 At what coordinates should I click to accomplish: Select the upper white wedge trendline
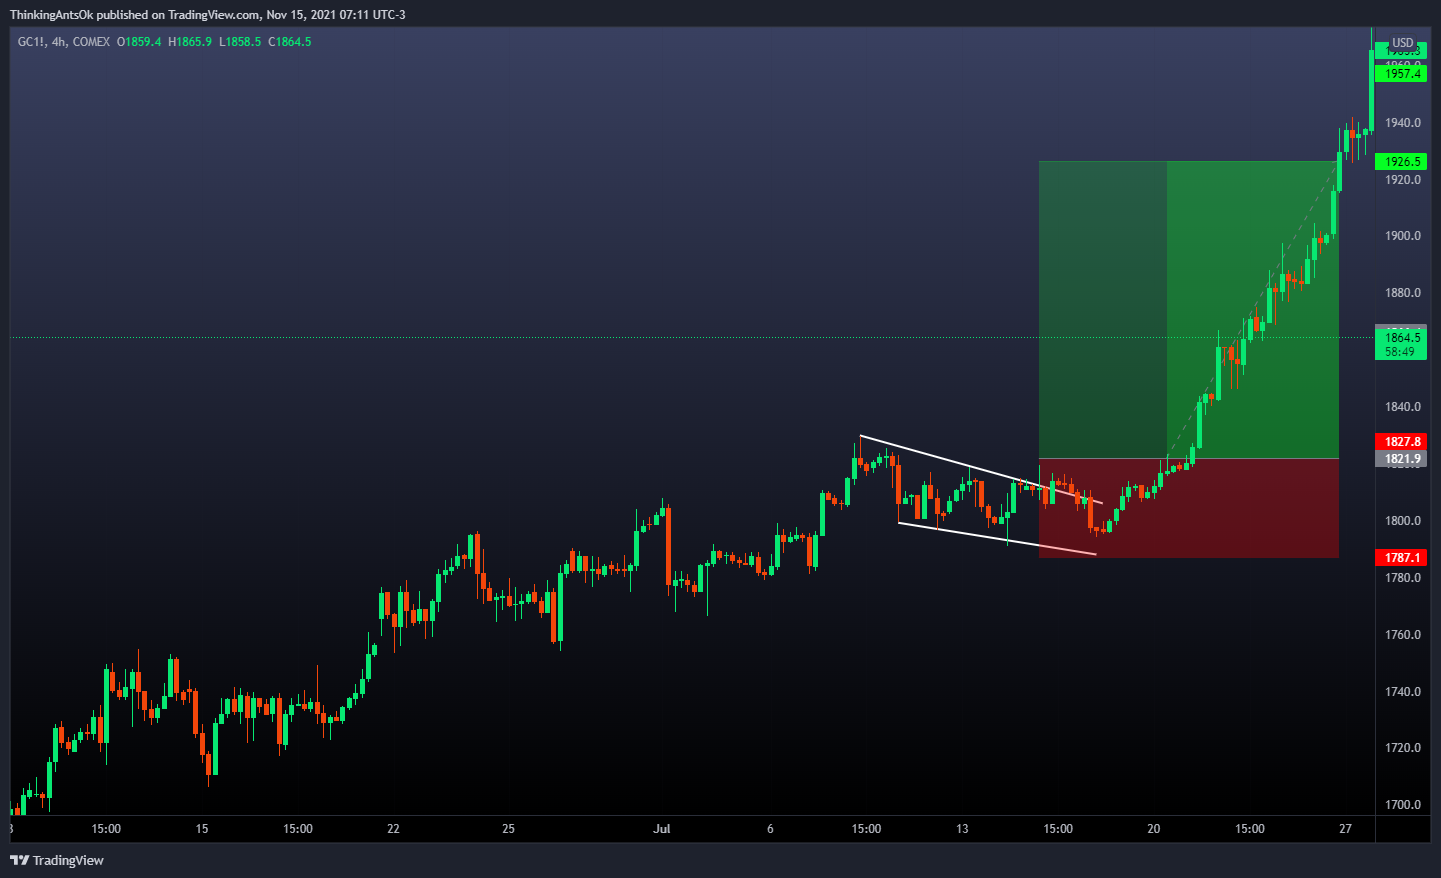click(x=981, y=469)
